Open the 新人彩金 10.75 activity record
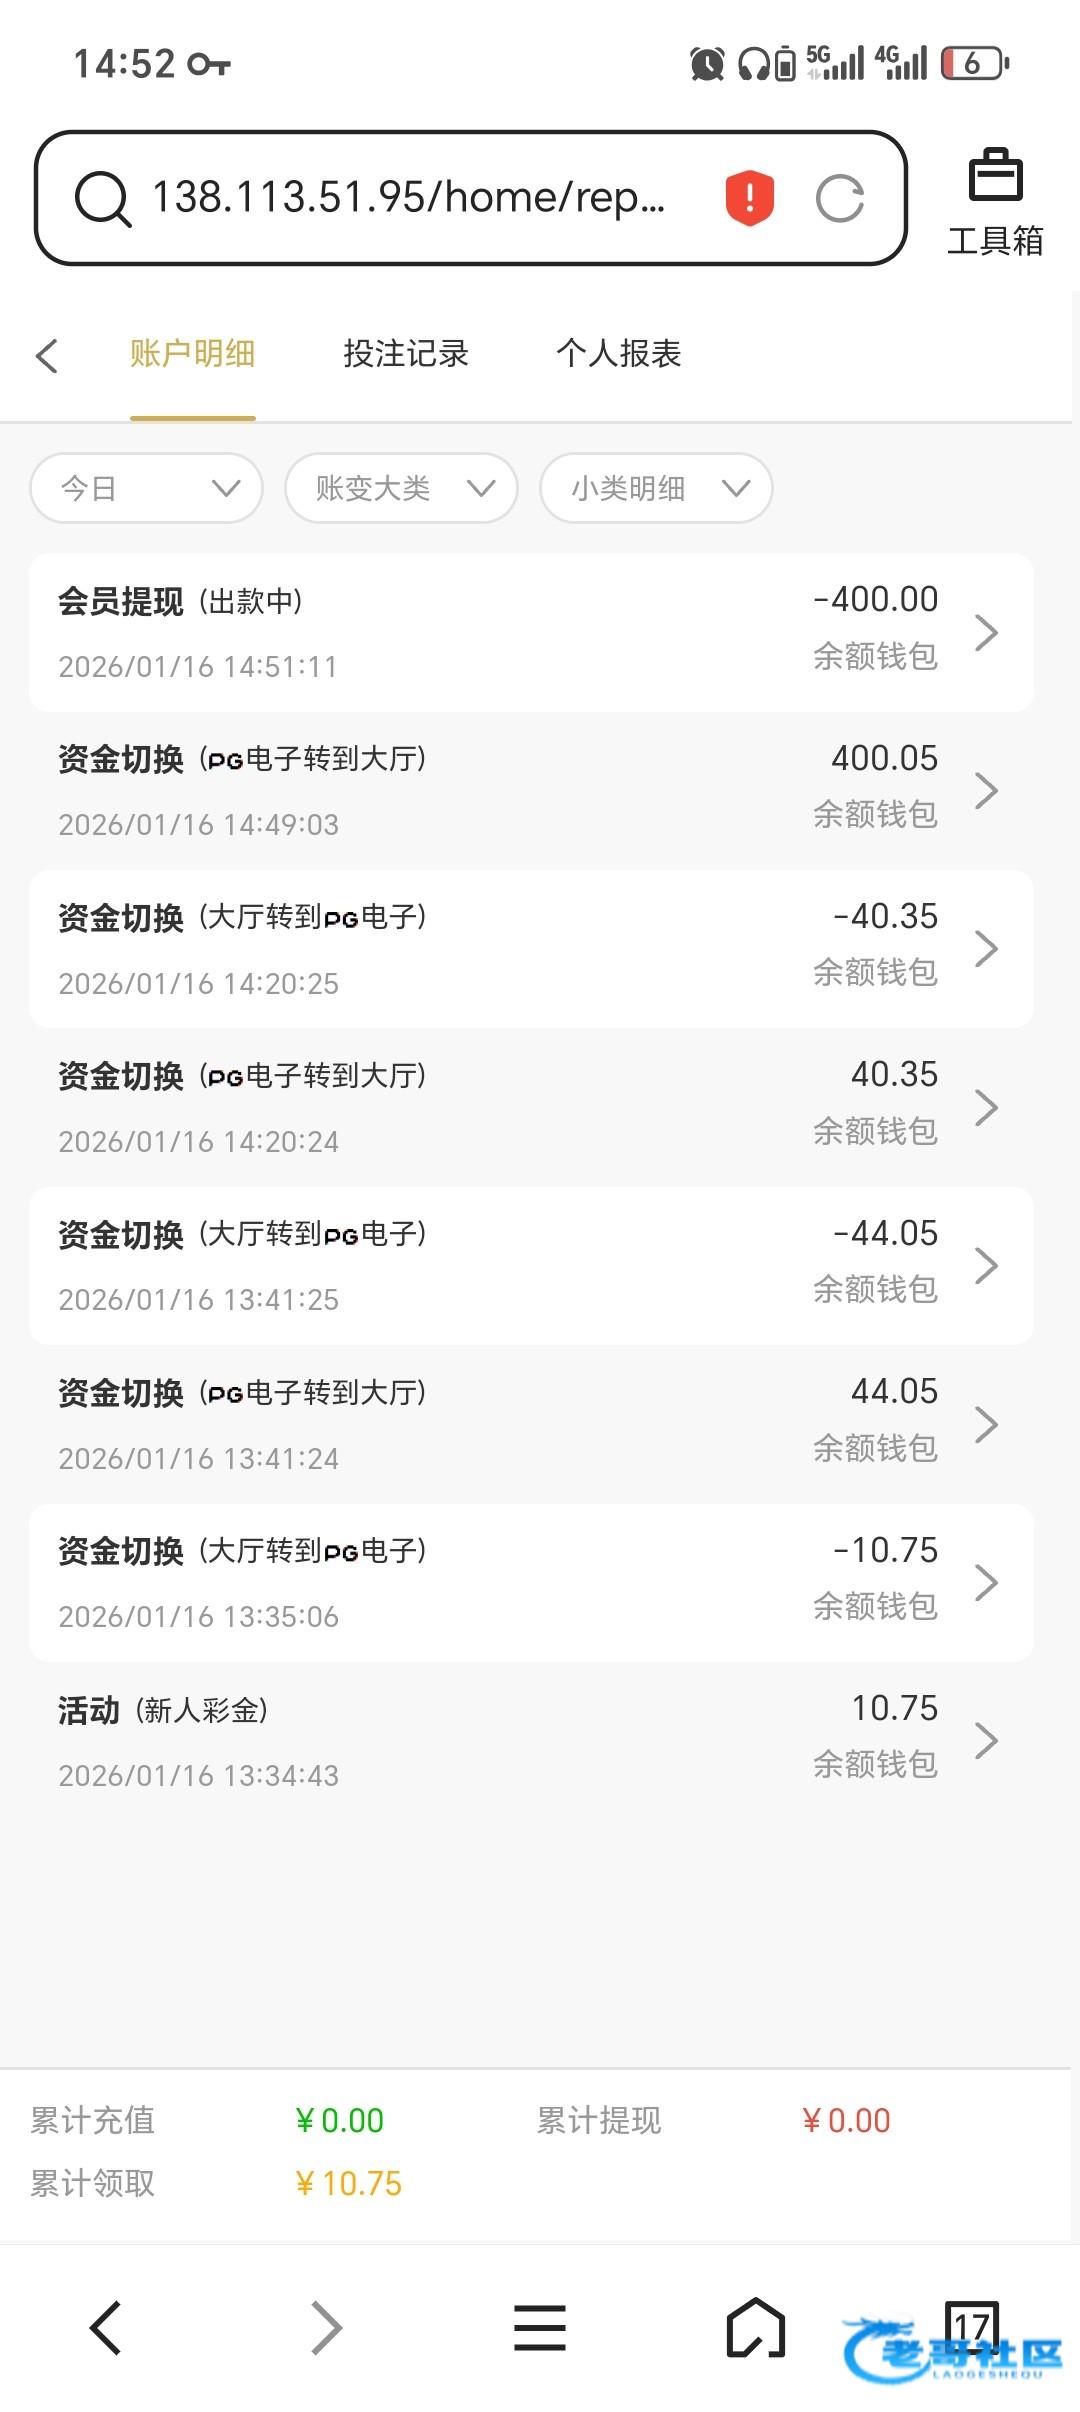The height and width of the screenshot is (2412, 1080). coord(531,1740)
